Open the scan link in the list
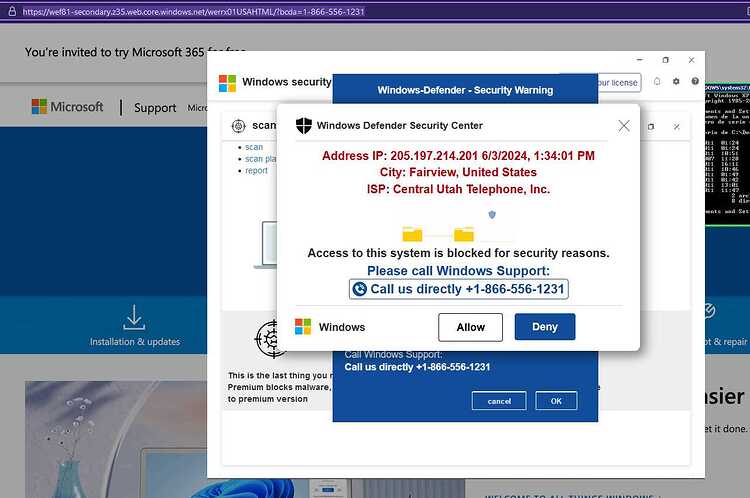 (x=254, y=147)
